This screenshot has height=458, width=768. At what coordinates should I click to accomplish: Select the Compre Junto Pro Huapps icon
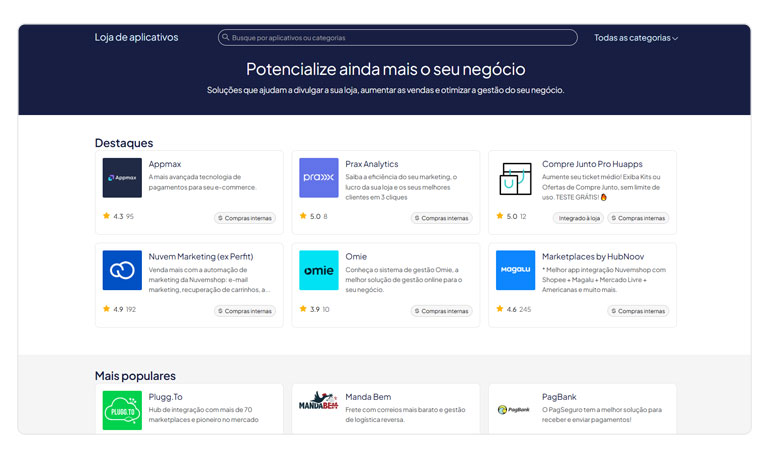pyautogui.click(x=515, y=178)
